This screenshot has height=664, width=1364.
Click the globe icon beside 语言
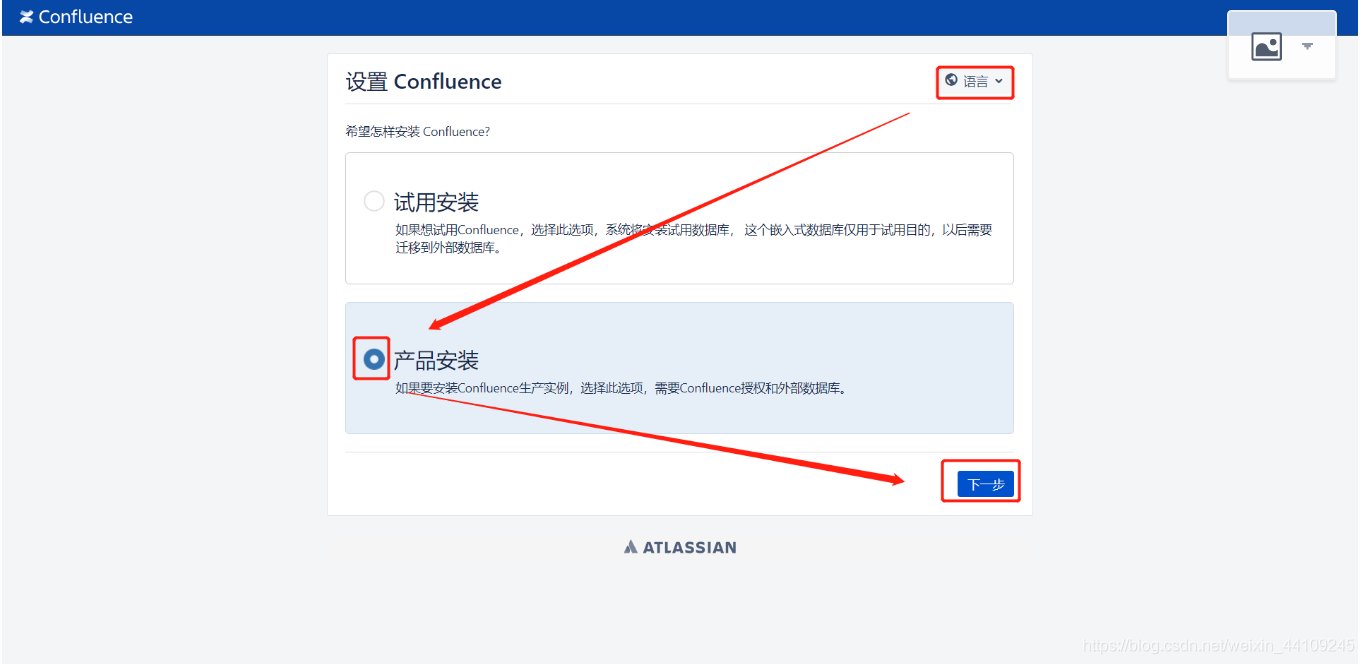click(951, 80)
